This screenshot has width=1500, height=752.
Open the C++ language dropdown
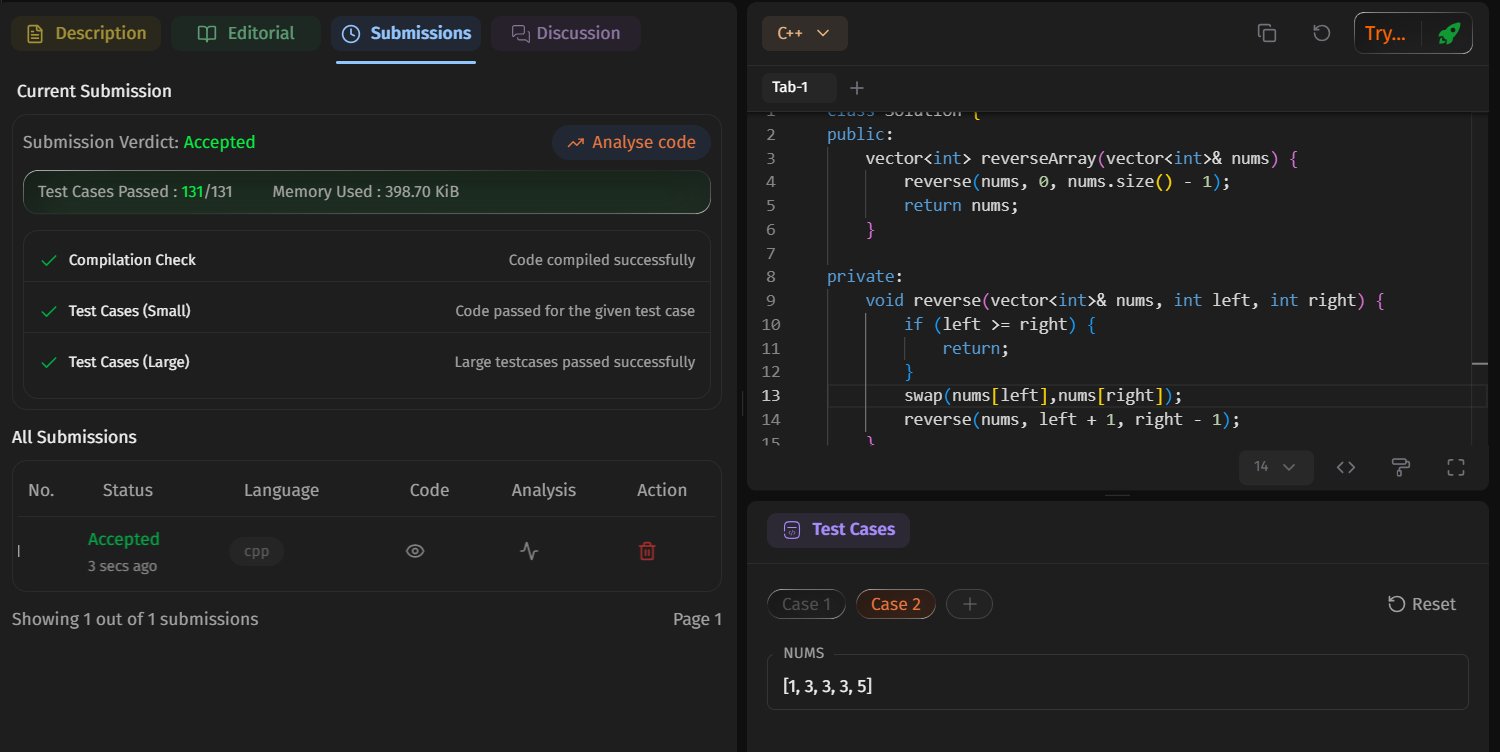(x=804, y=33)
